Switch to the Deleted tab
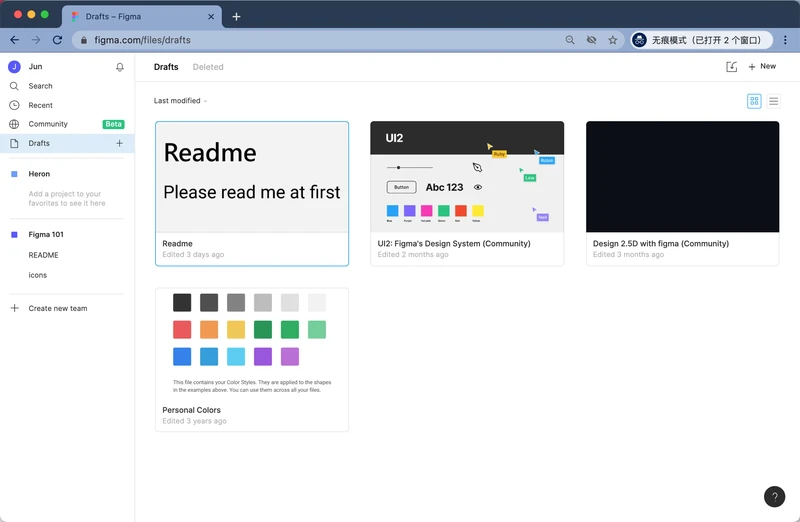800x522 pixels. [x=208, y=67]
